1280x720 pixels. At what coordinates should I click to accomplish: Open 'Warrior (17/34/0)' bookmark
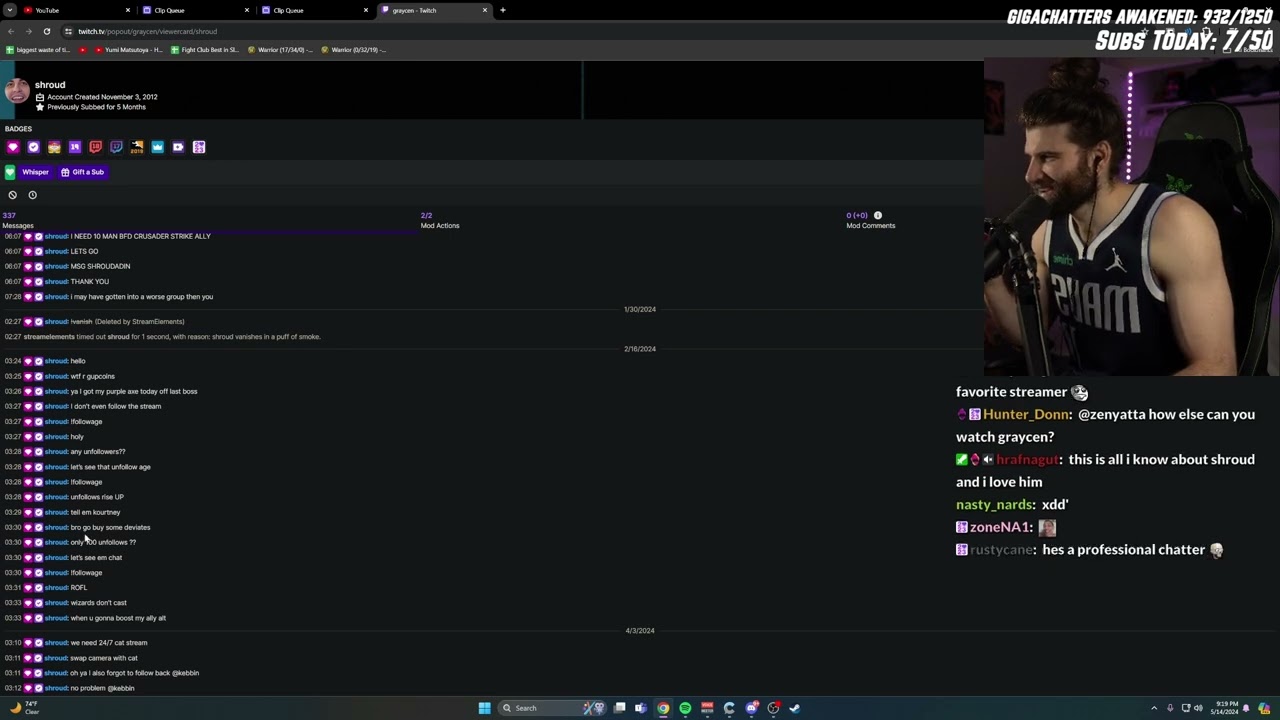point(280,49)
